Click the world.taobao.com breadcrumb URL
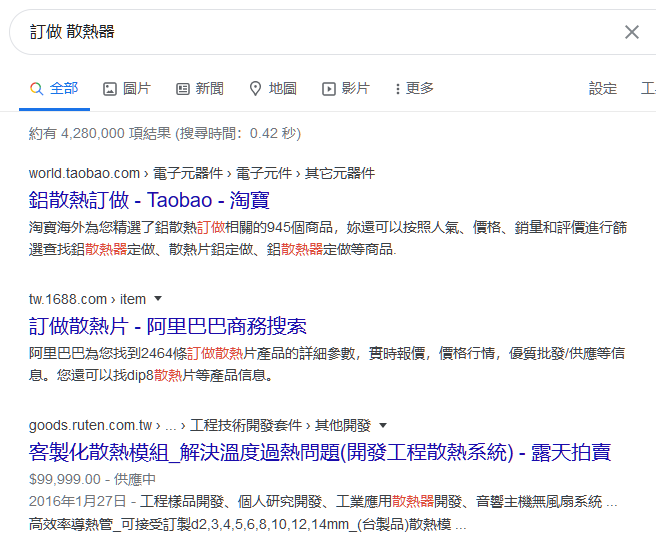 coord(202,173)
